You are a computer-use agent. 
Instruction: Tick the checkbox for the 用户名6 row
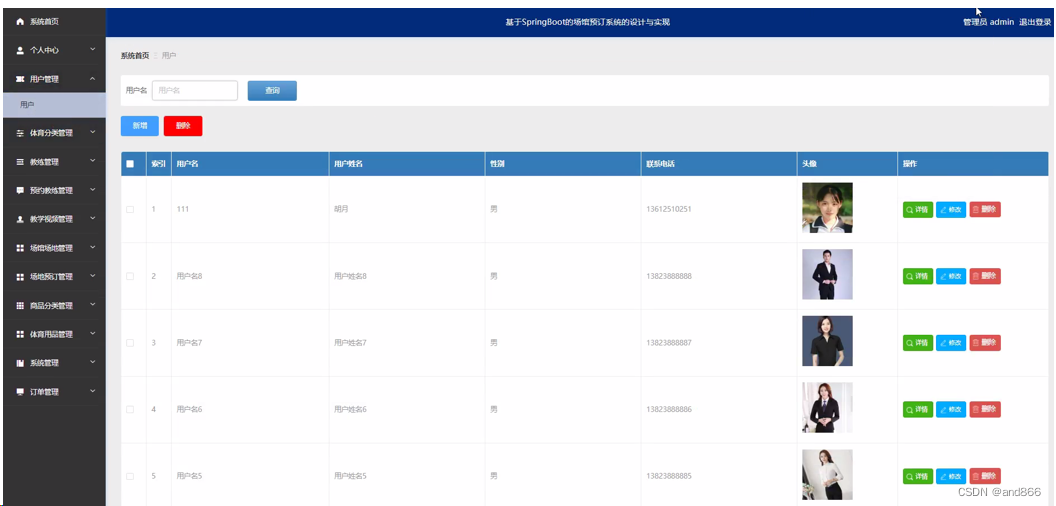click(130, 410)
